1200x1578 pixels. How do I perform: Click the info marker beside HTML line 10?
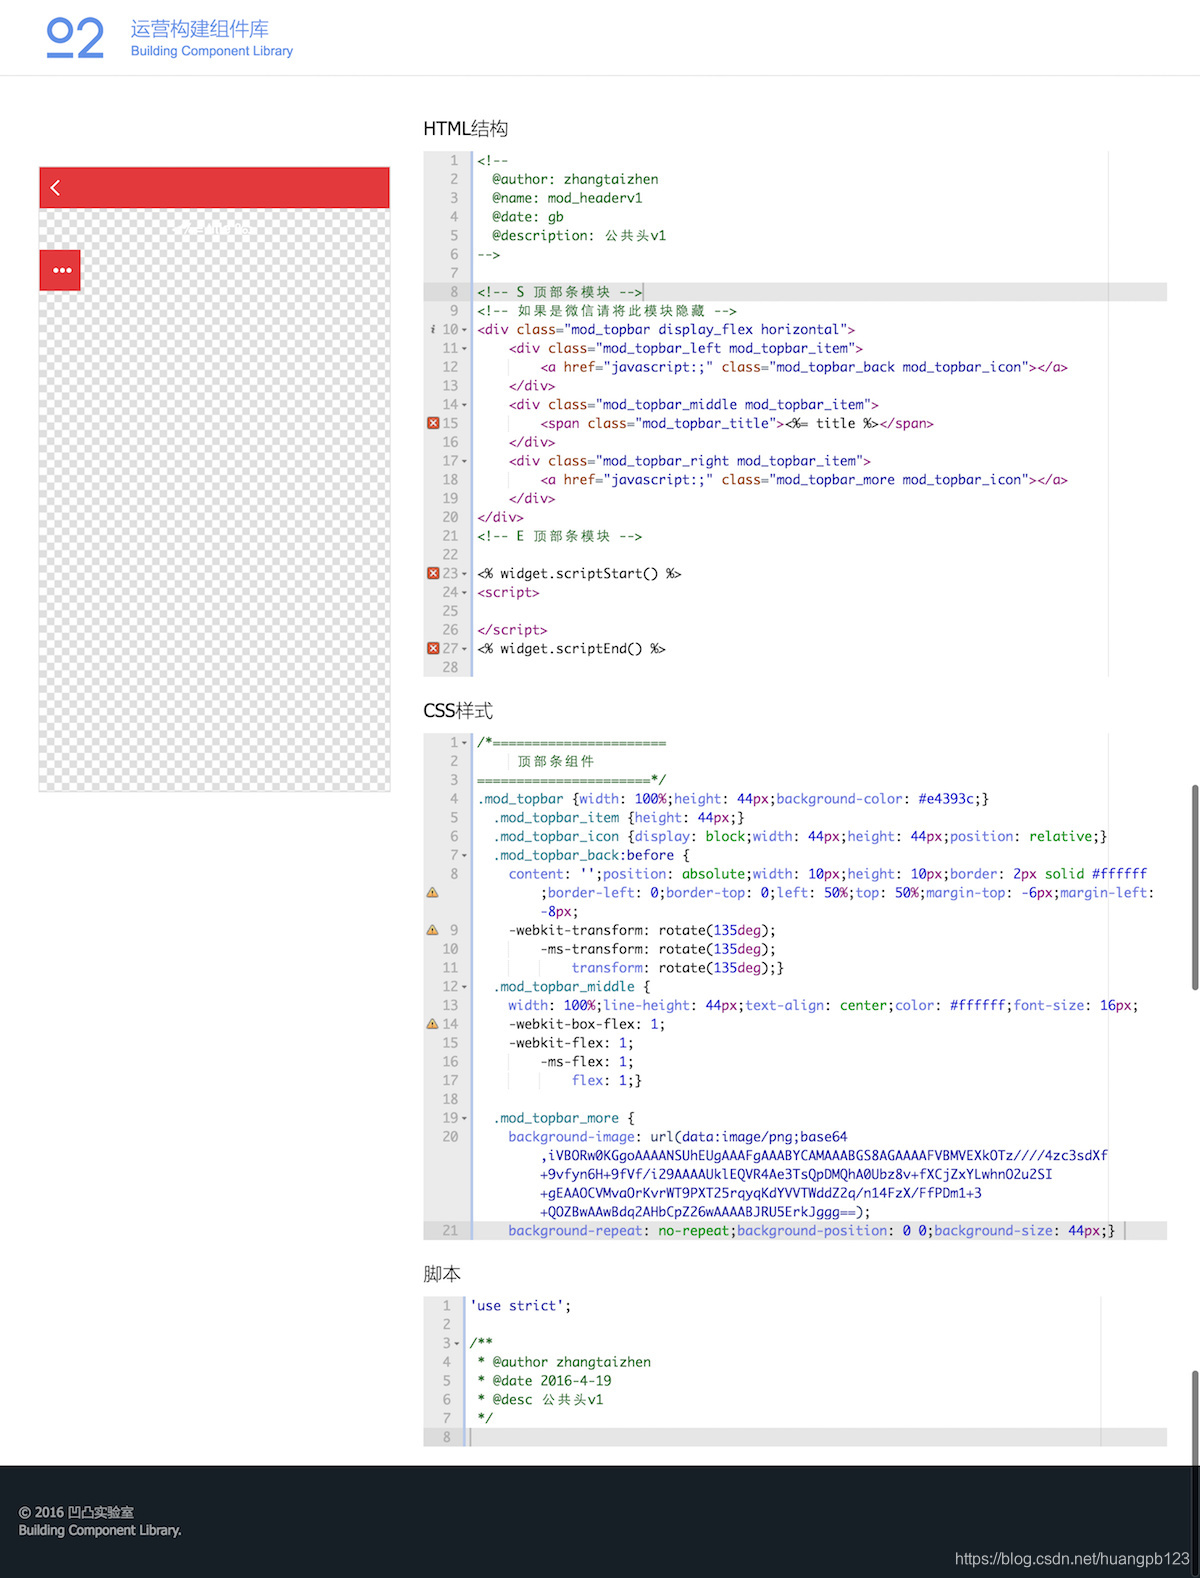pyautogui.click(x=432, y=329)
